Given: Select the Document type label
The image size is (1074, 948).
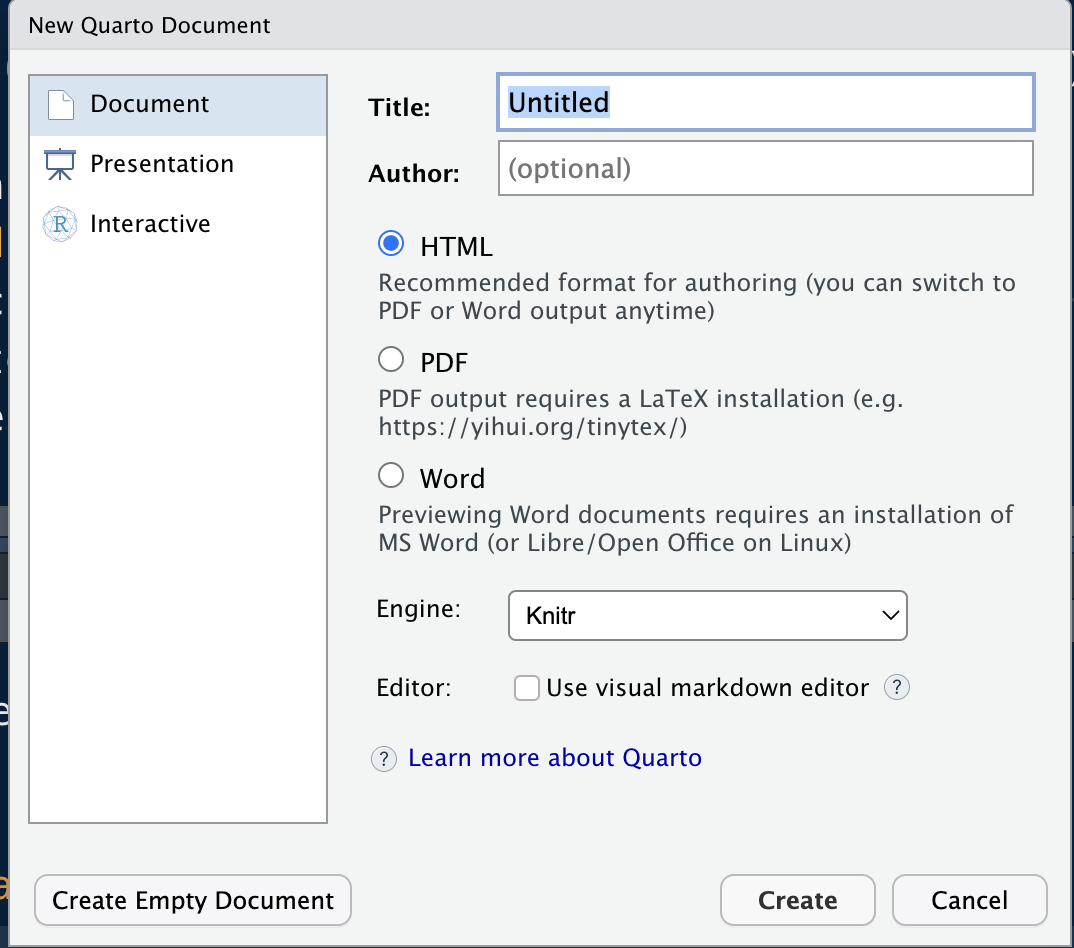Looking at the screenshot, I should click(x=150, y=104).
